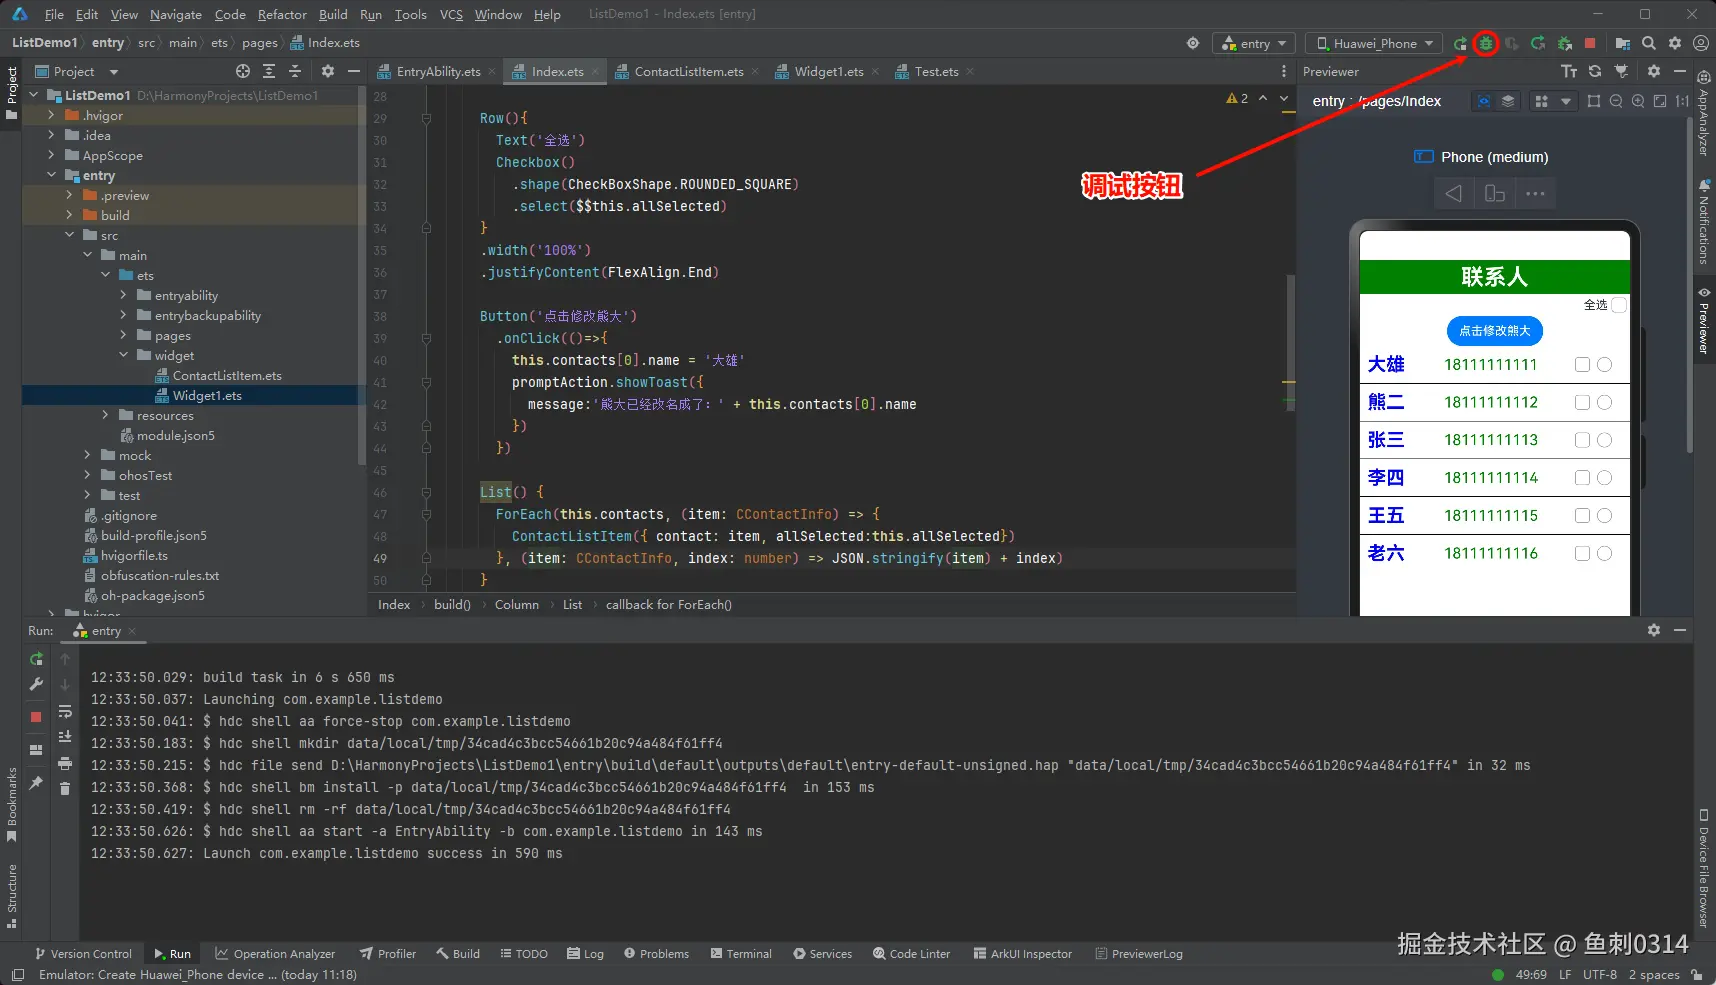Click the green Debug bug icon
The width and height of the screenshot is (1716, 985).
[x=1486, y=43]
